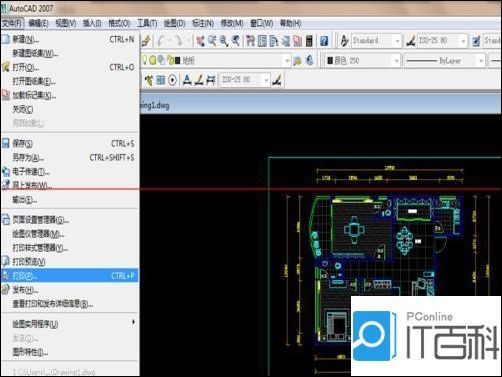This screenshot has height=377, width=502.
Task: Open the Tool Palettes window icon
Action: [x=274, y=41]
